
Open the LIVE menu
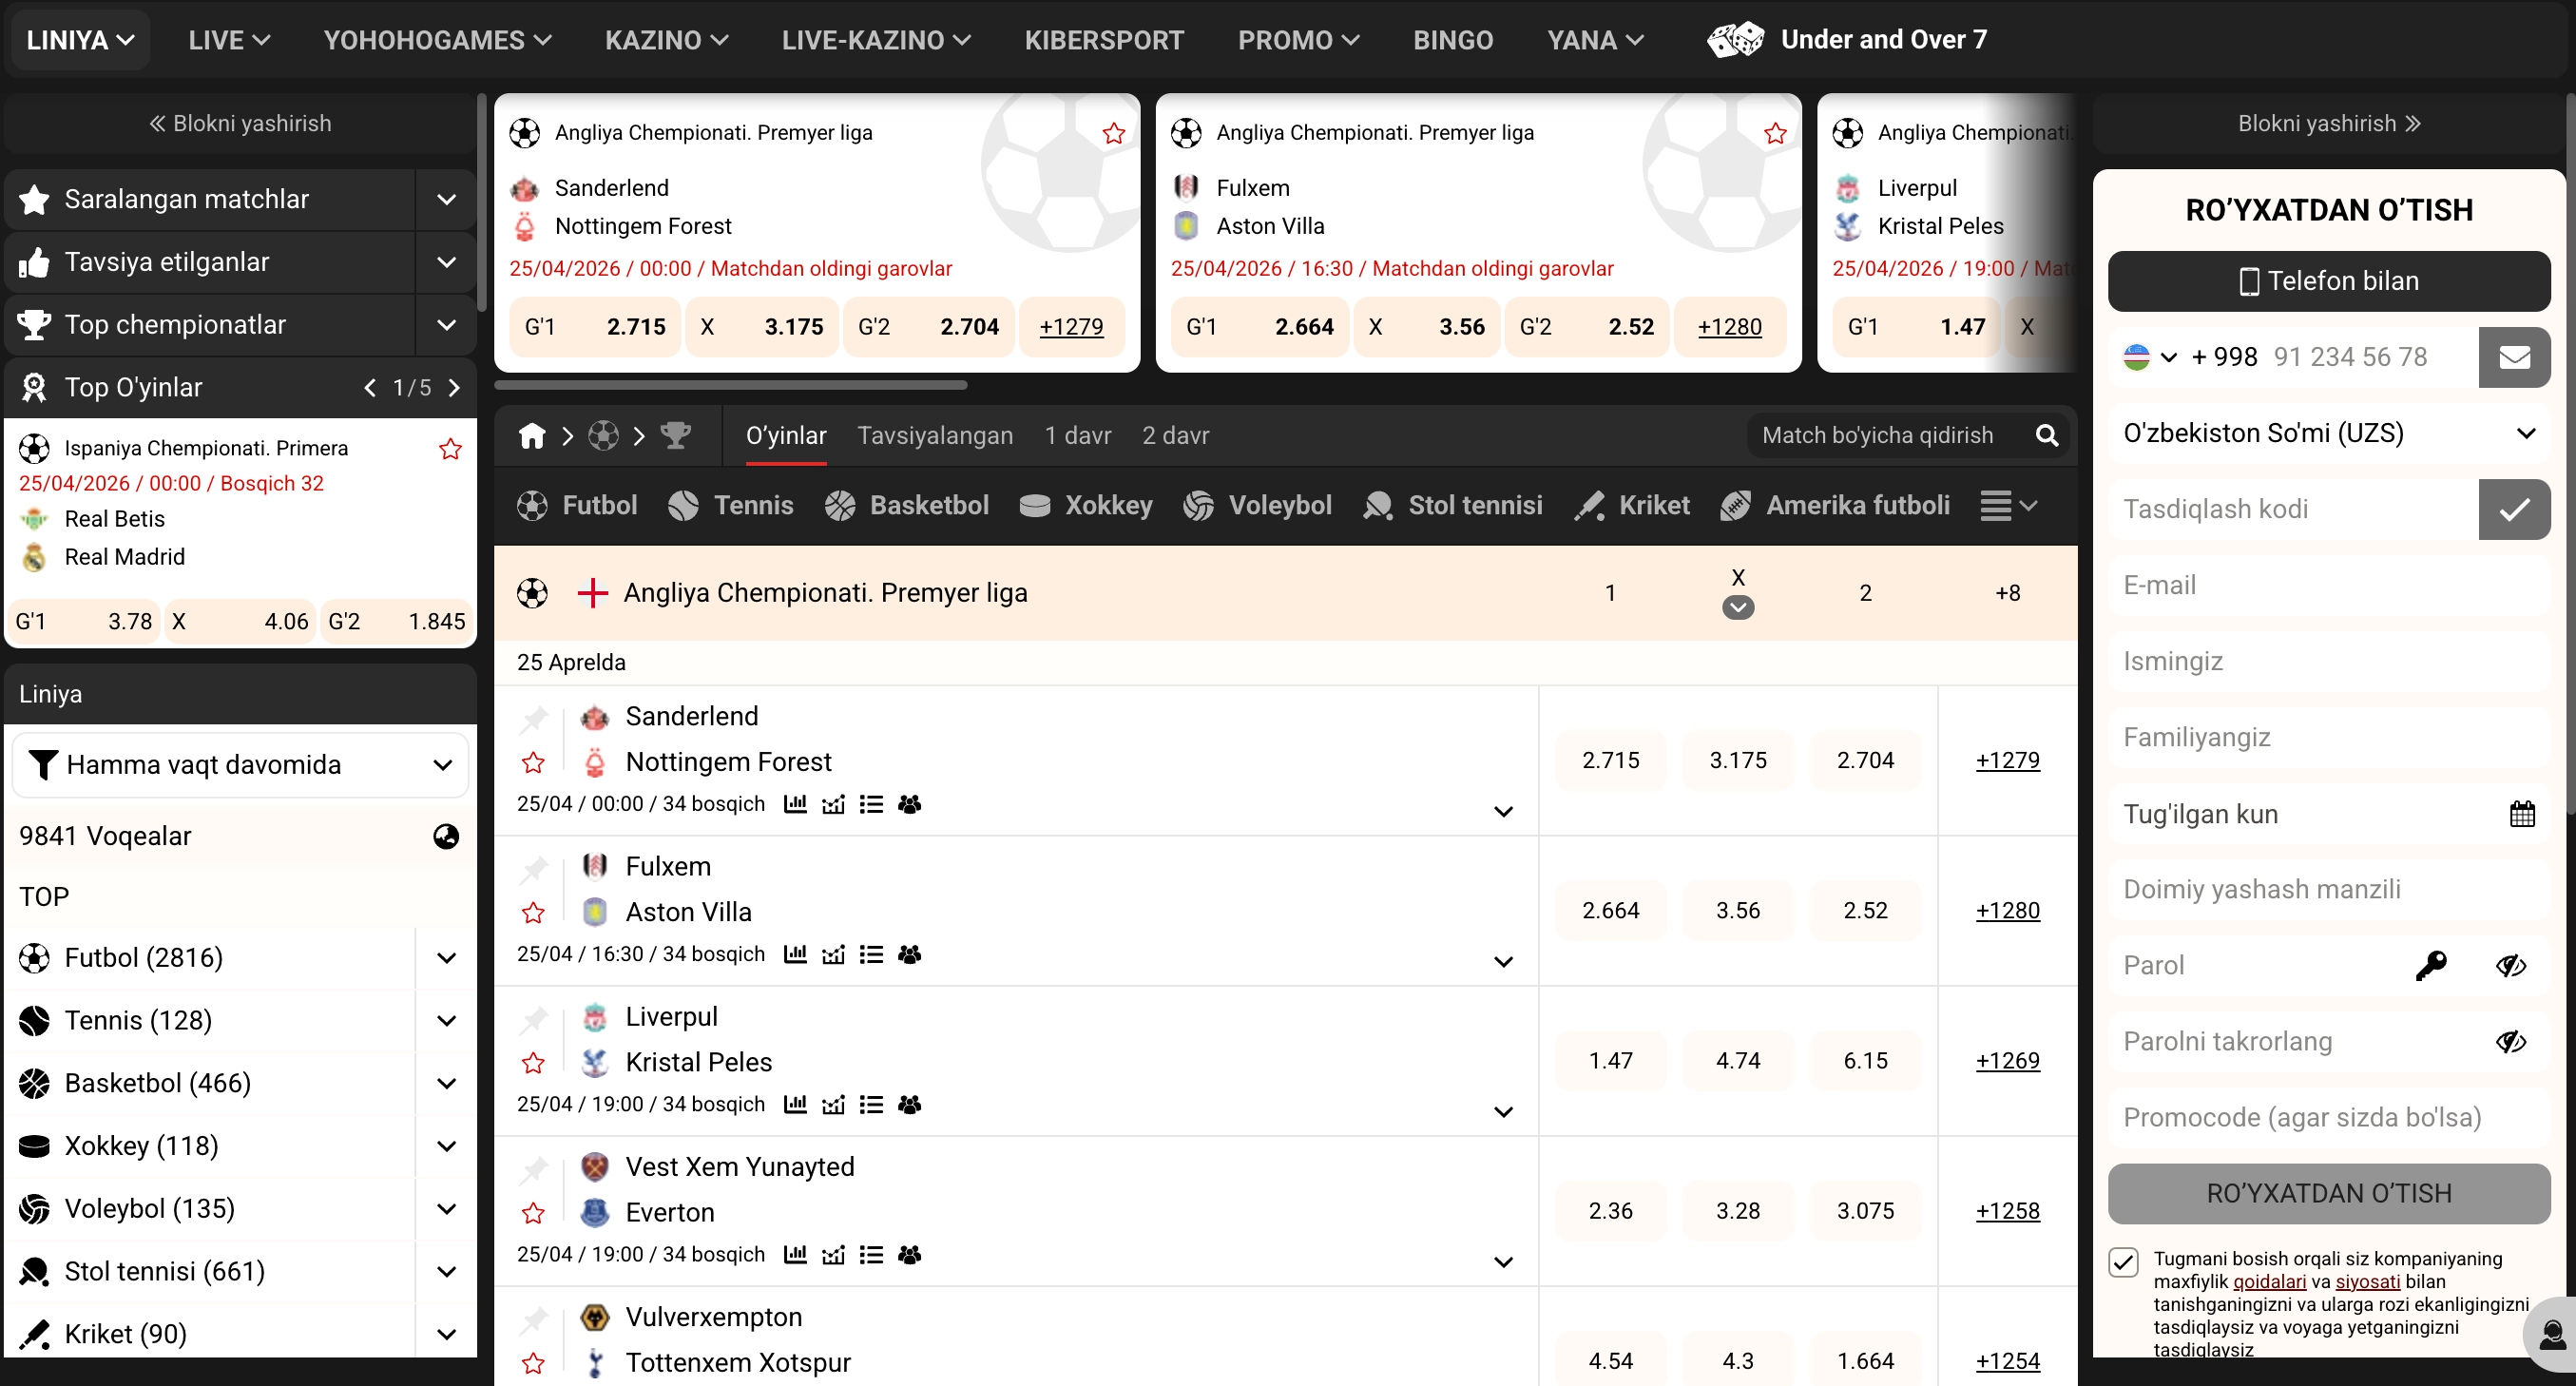229,40
